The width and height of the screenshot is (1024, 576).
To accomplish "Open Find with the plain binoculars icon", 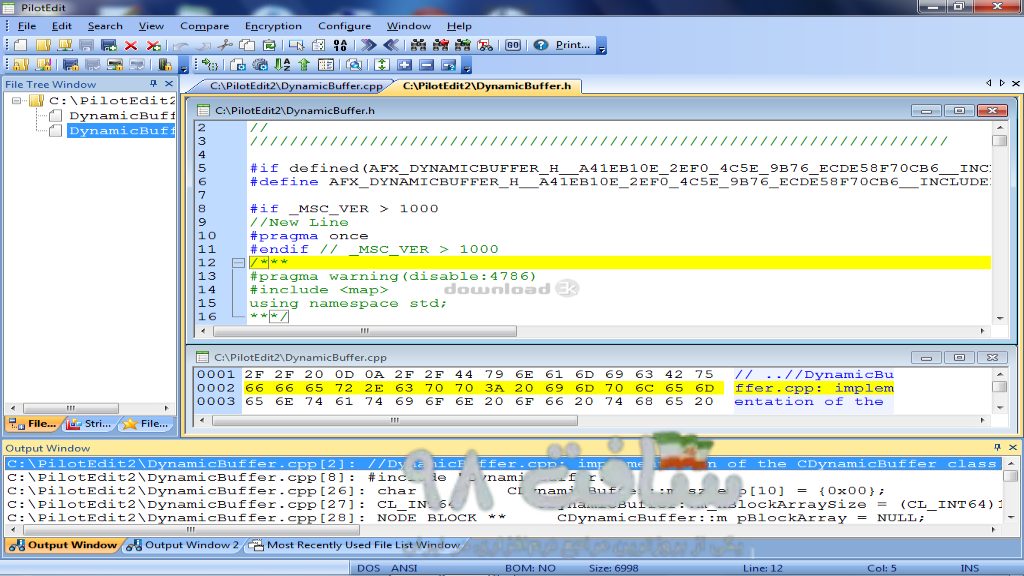I will pos(418,45).
